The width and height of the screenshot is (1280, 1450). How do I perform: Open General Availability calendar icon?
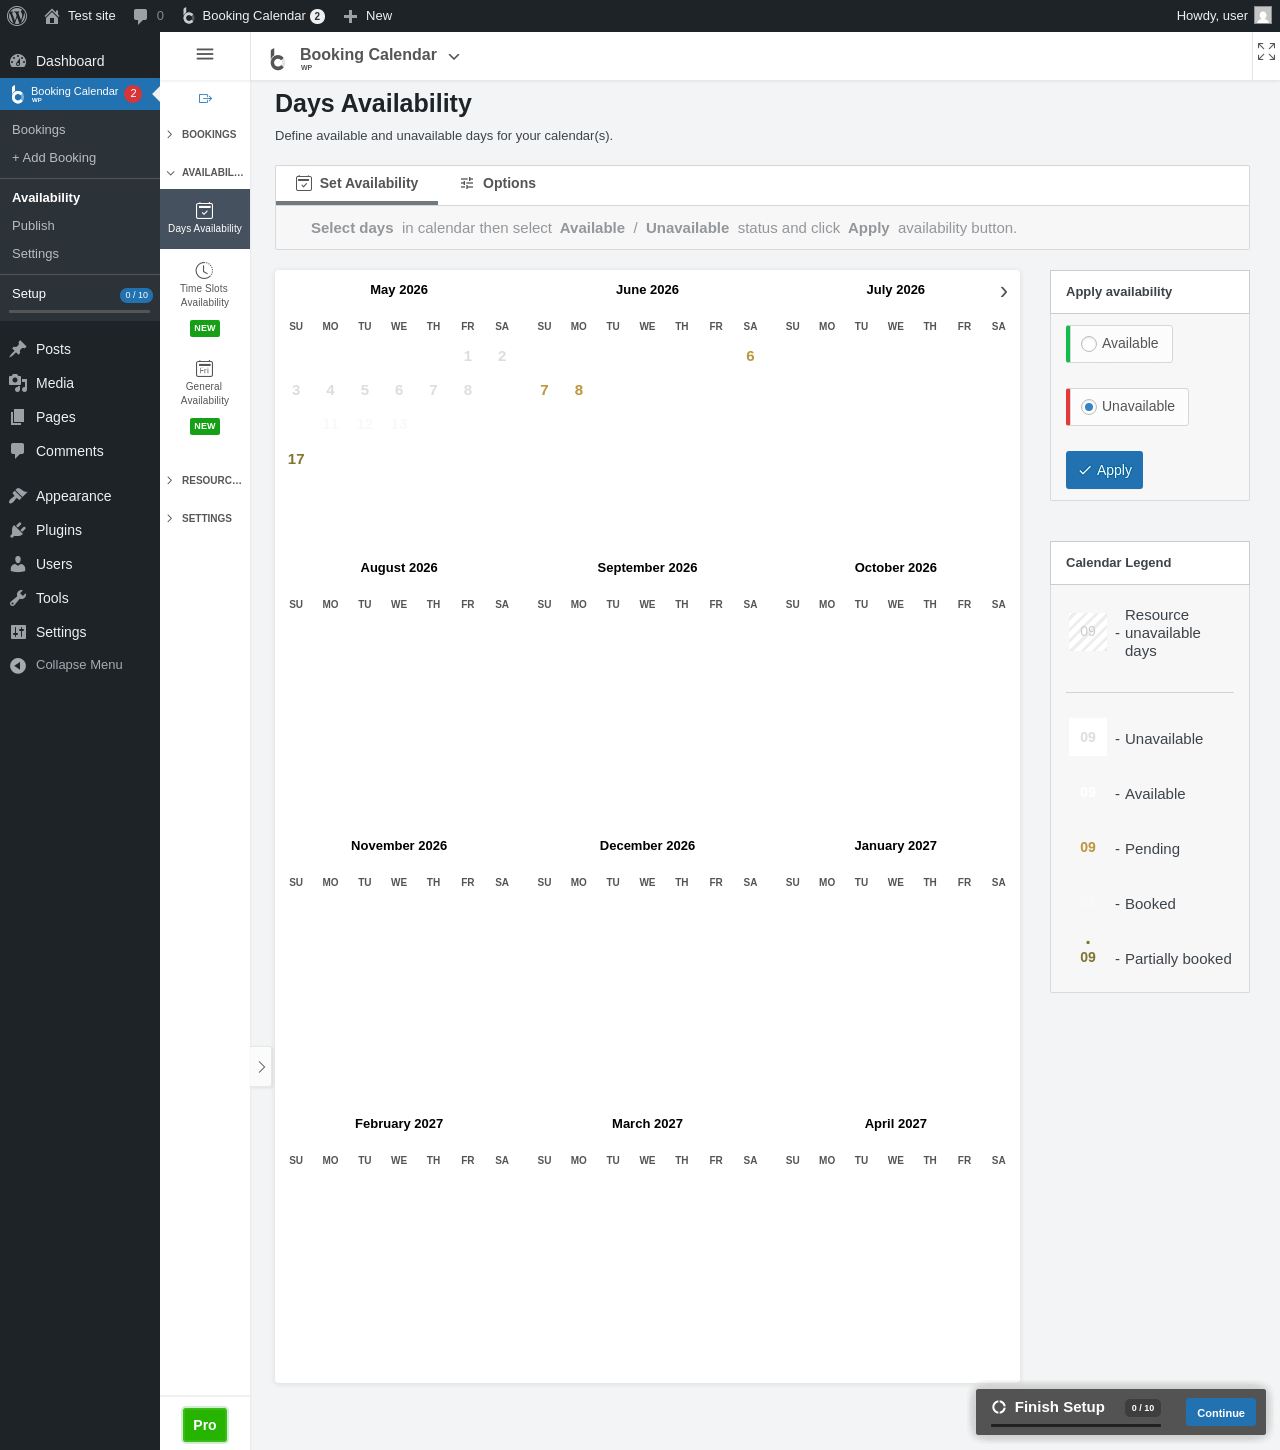(204, 369)
